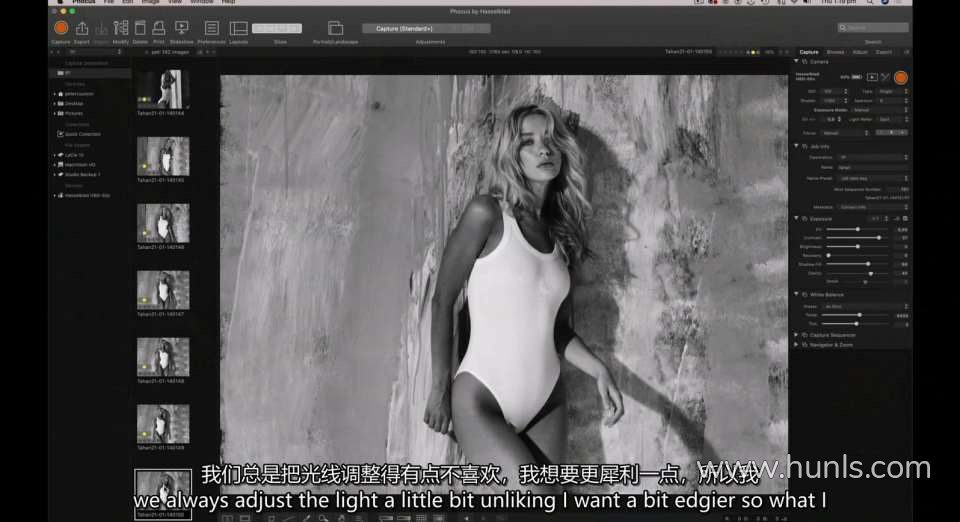
Task: Open Preferences from the toolbar
Action: [211, 28]
